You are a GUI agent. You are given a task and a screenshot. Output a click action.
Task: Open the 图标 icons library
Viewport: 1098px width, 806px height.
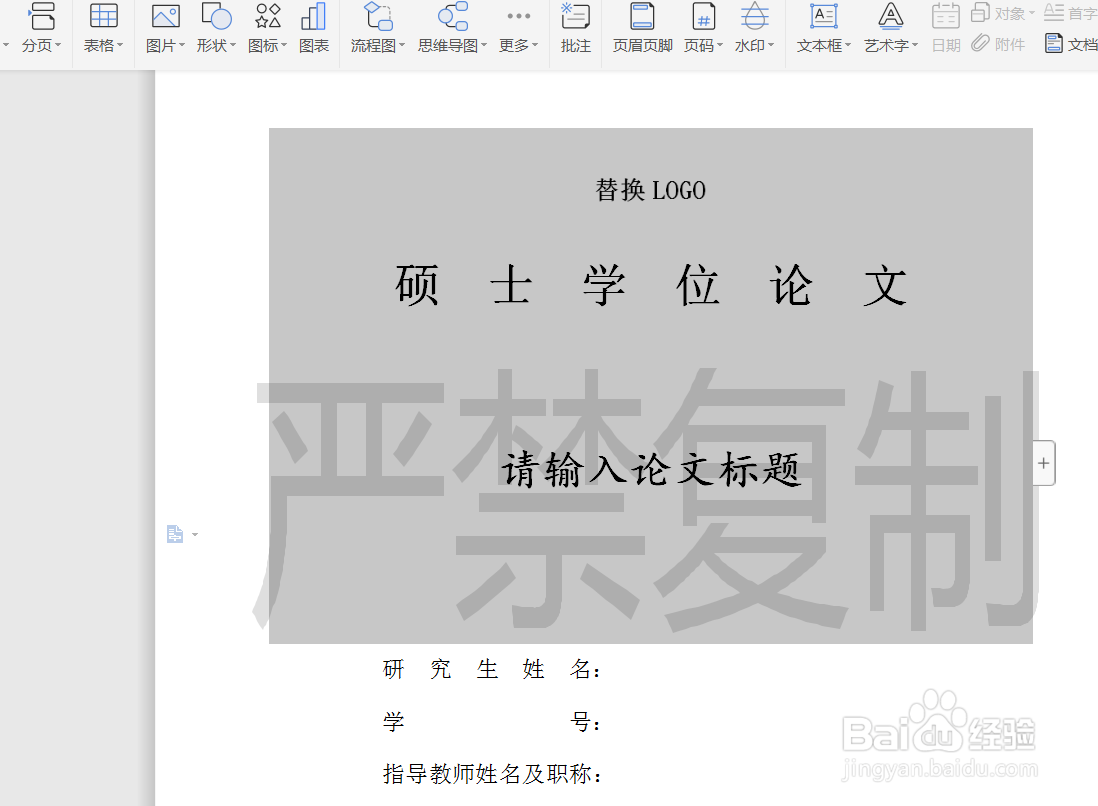[267, 15]
